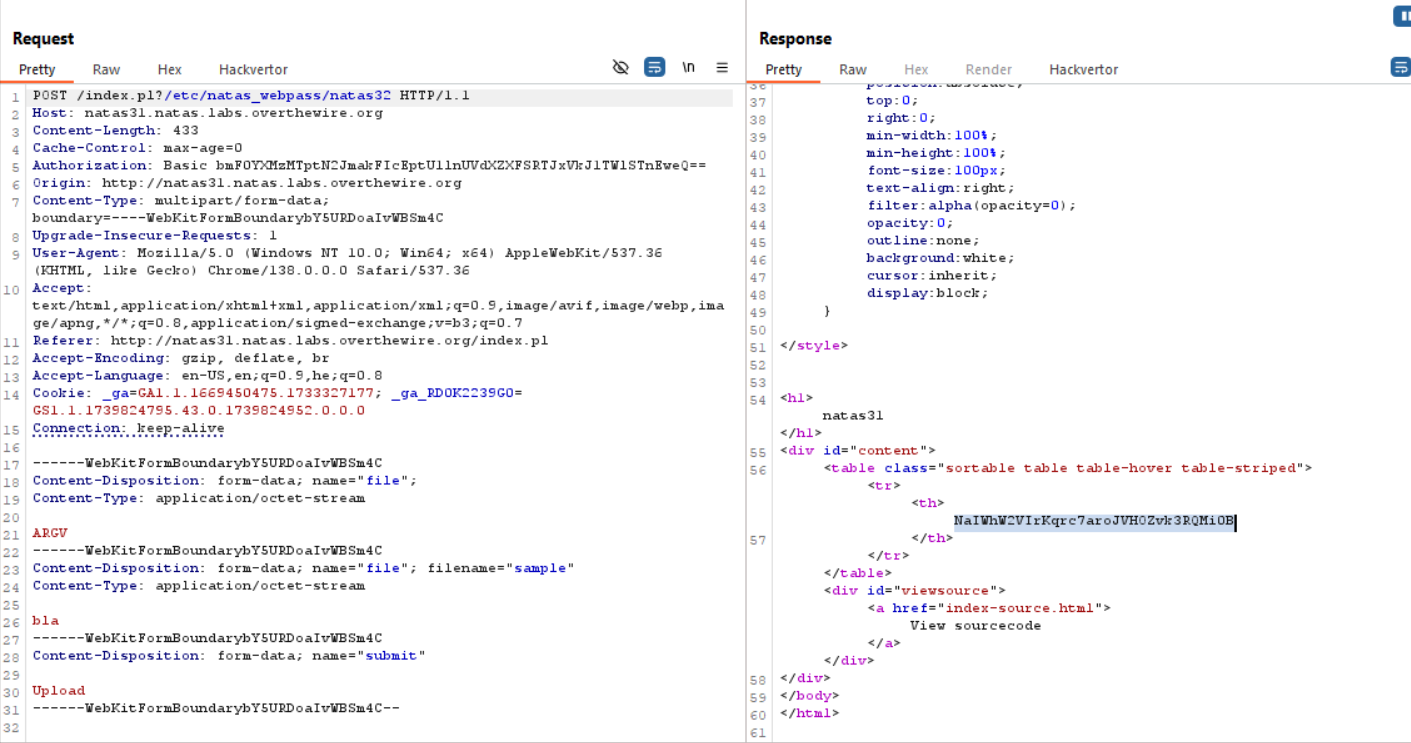
Task: Switch Request view to Raw tab
Action: pyautogui.click(x=106, y=69)
